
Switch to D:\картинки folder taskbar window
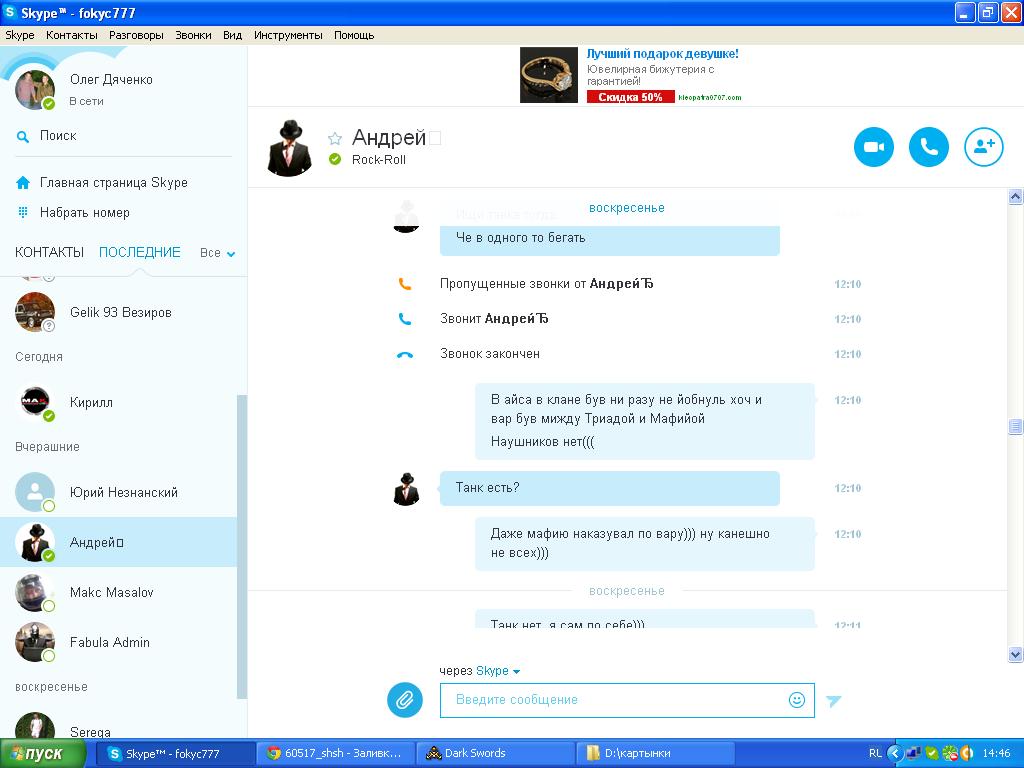[x=655, y=754]
